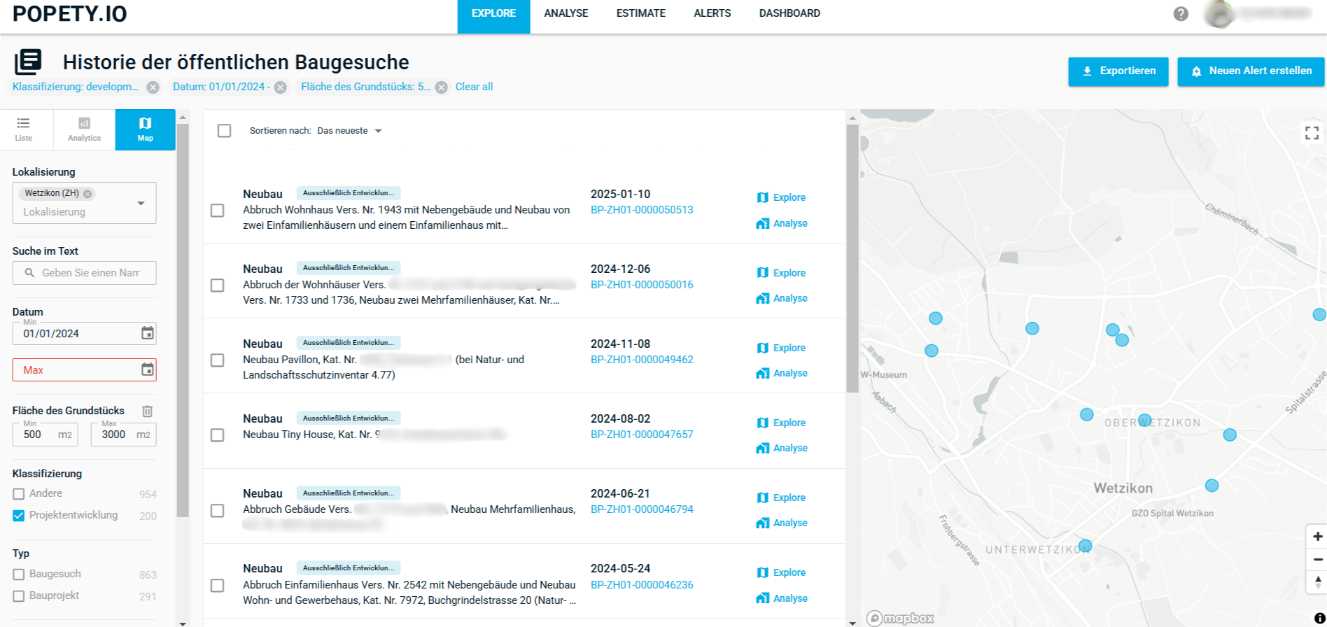
Task: Open fullscreen map mode
Action: 1312,133
